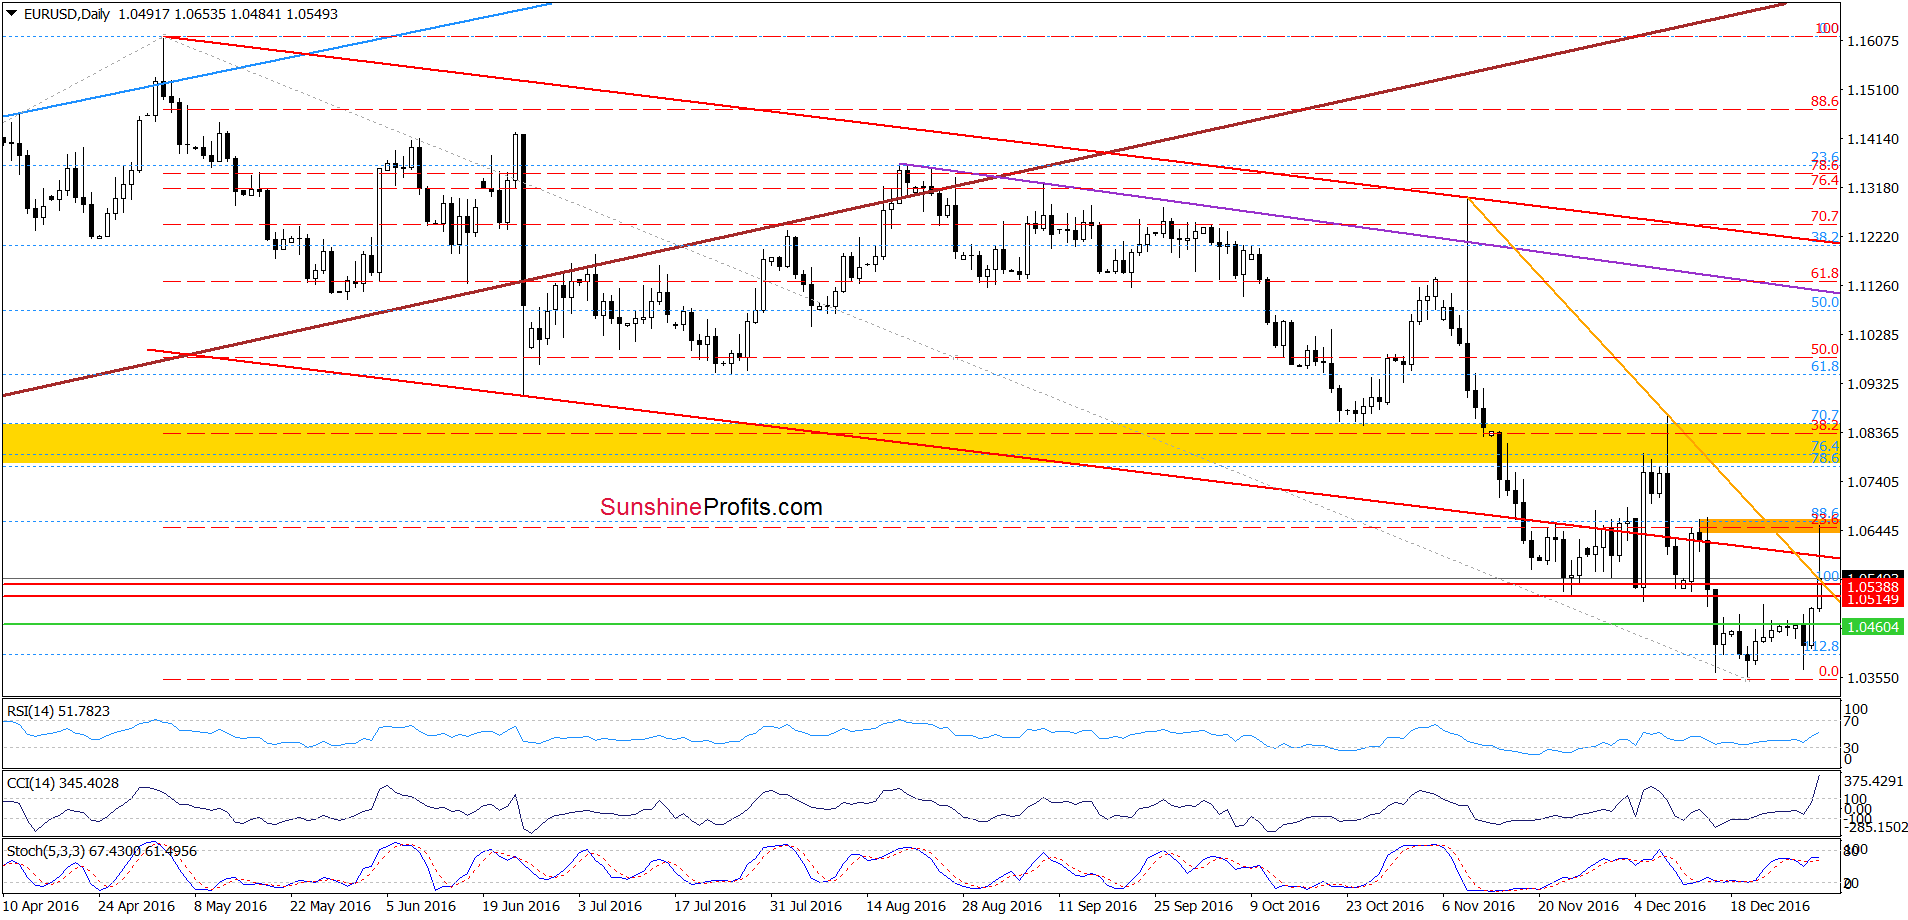Click the 1.13180 price axis label
The height and width of the screenshot is (920, 1908).
point(1873,188)
